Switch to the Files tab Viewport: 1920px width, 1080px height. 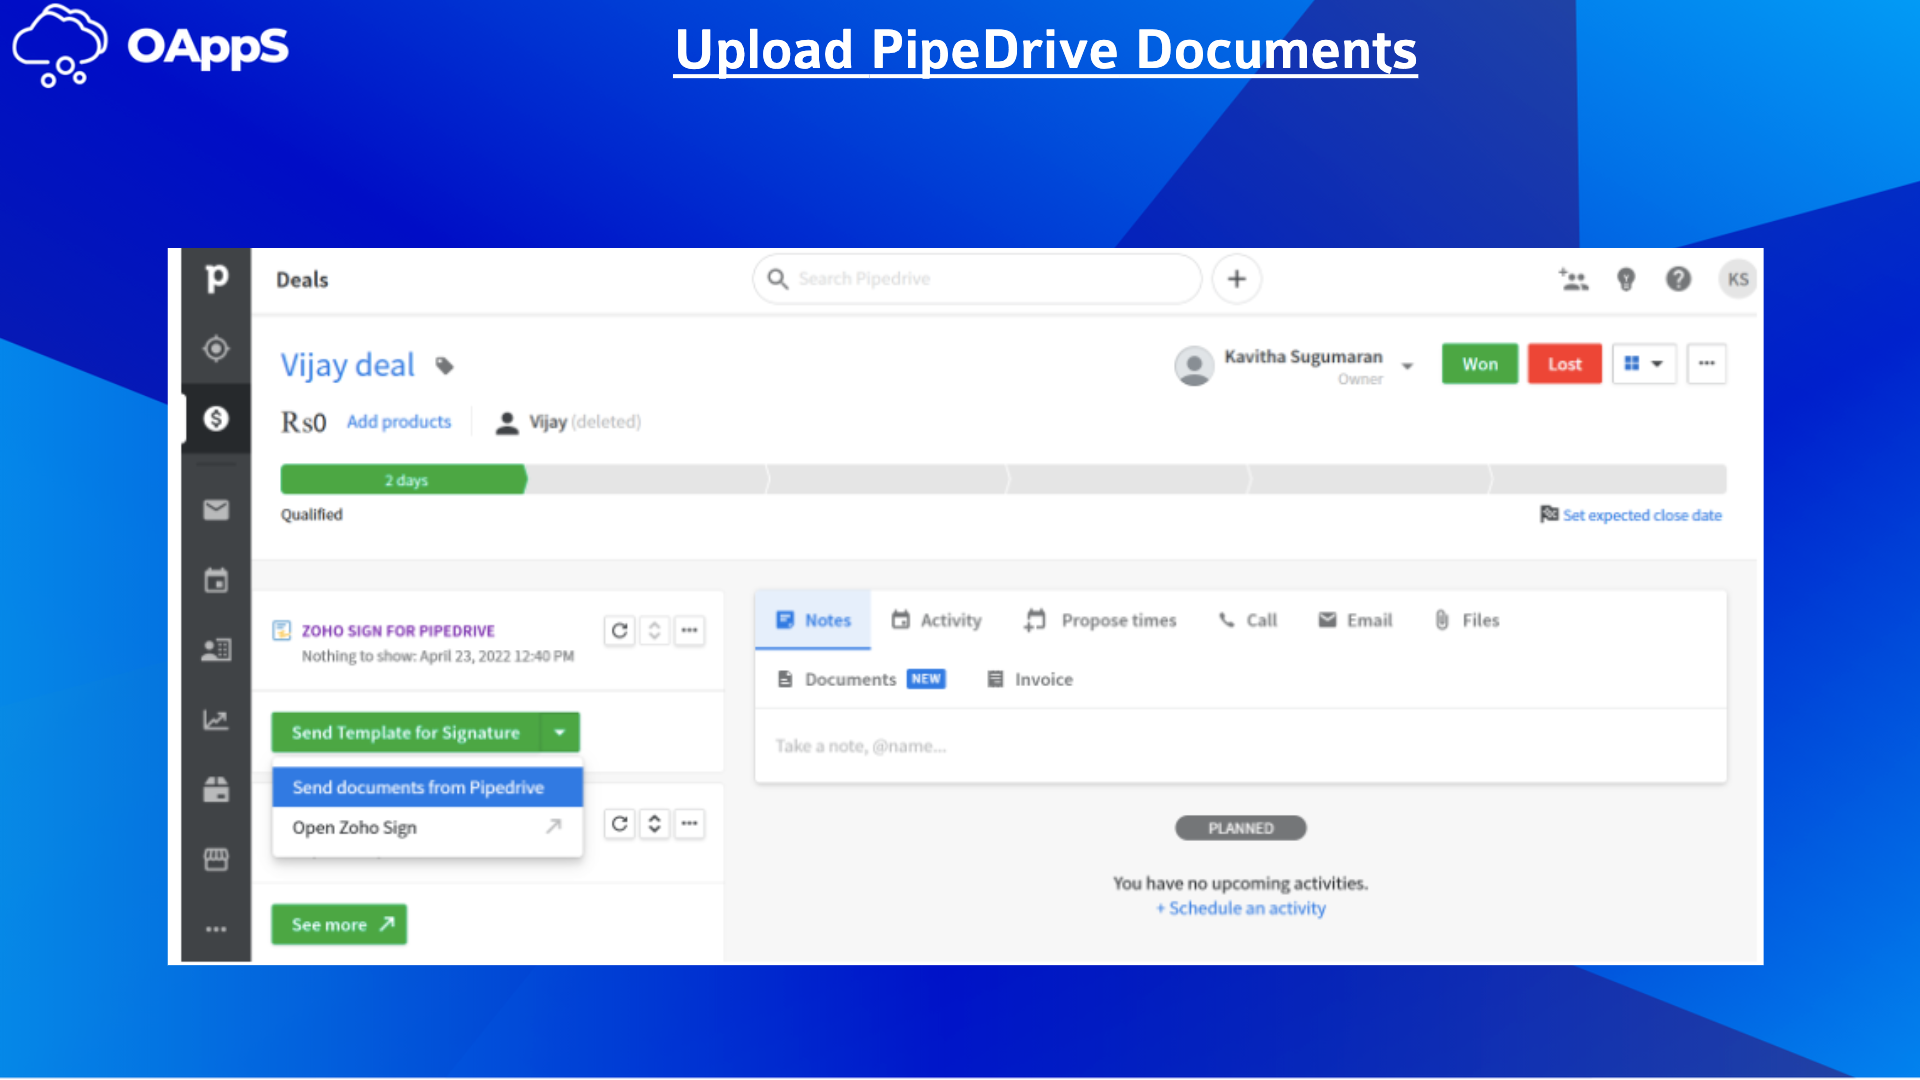click(1467, 620)
